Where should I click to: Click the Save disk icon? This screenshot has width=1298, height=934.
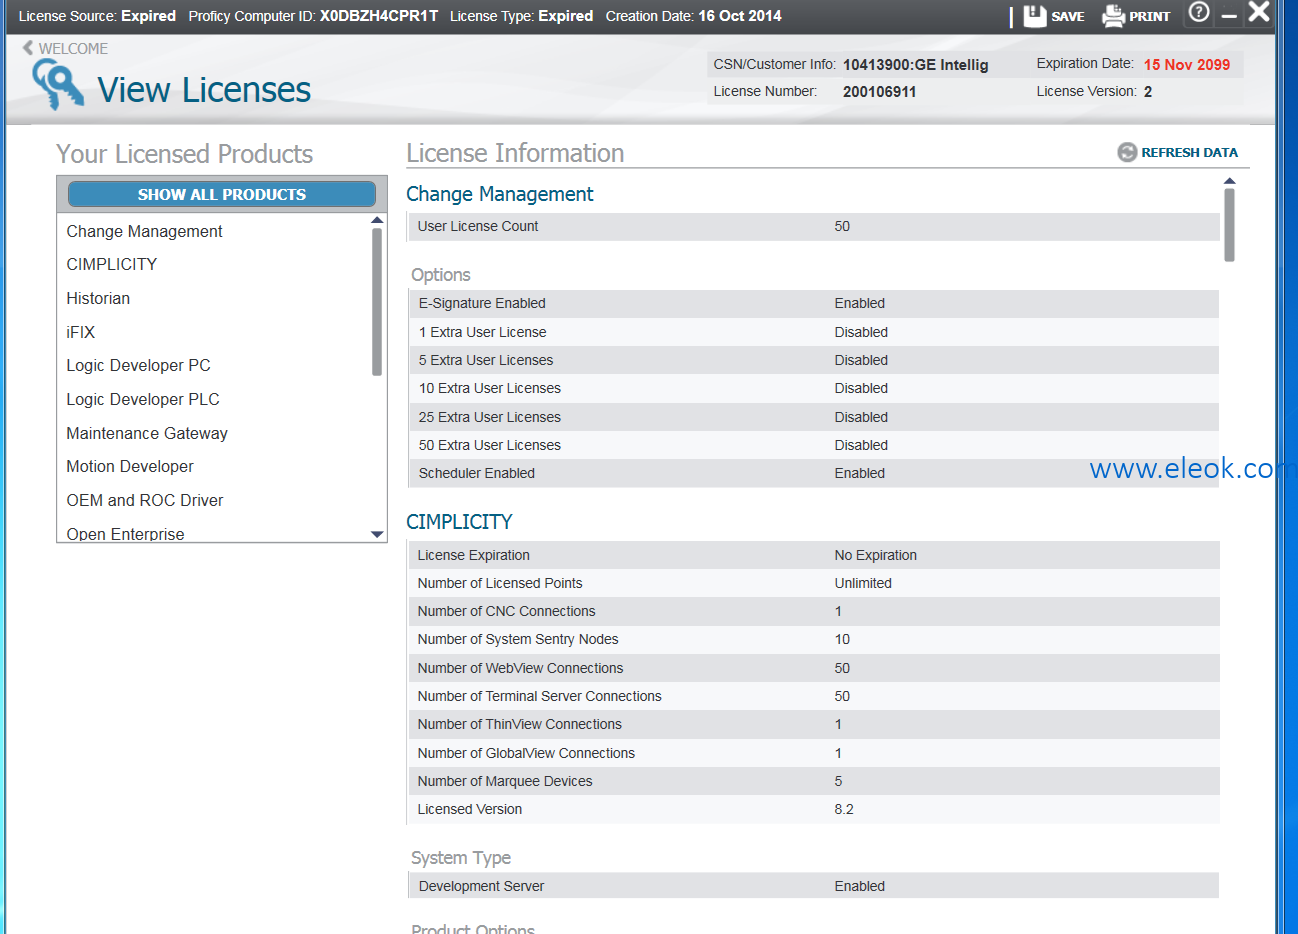(1034, 16)
